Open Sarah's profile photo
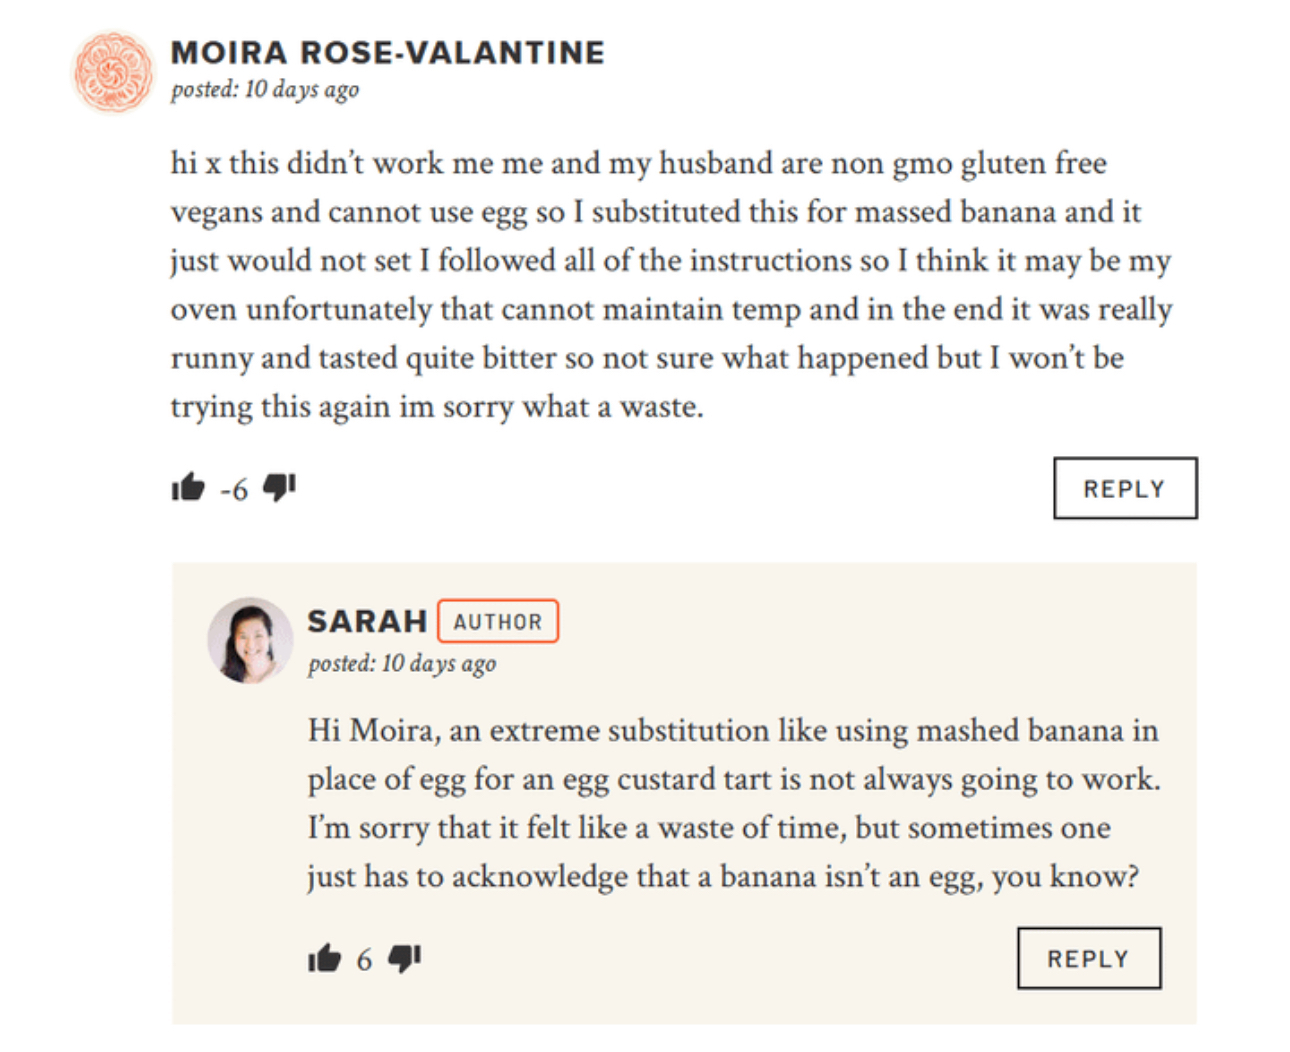Image resolution: width=1290 pixels, height=1052 pixels. (x=250, y=641)
